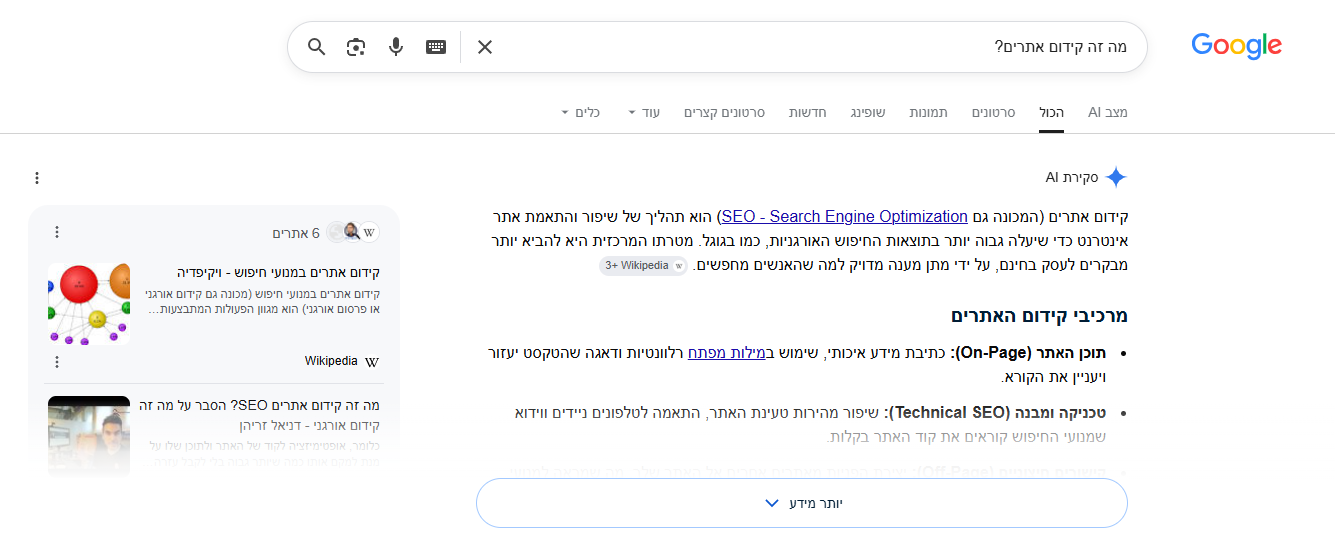The width and height of the screenshot is (1335, 542).
Task: Click the AI overview sparkle icon
Action: (x=1116, y=177)
